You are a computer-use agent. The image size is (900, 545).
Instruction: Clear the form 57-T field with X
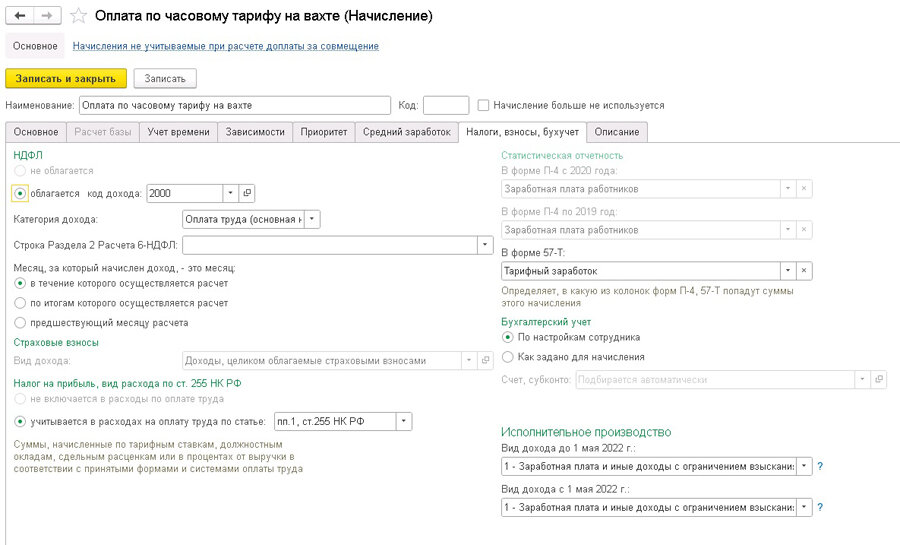tap(804, 271)
